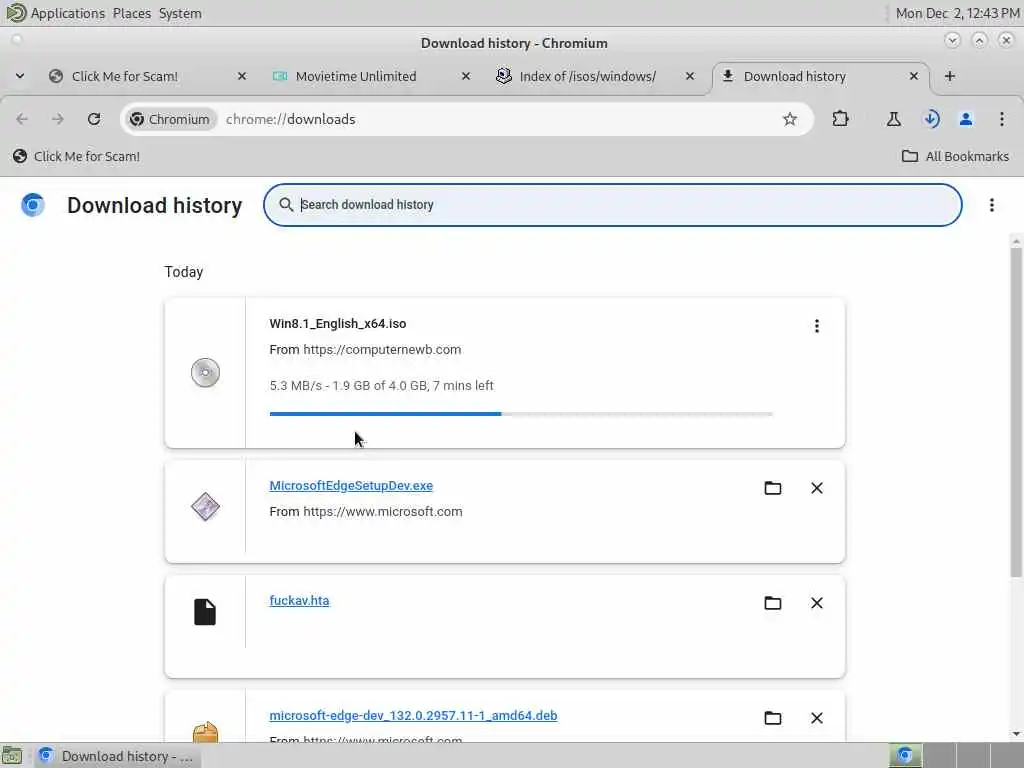Open the tab search dropdown arrow
The height and width of the screenshot is (768, 1024).
click(20, 76)
